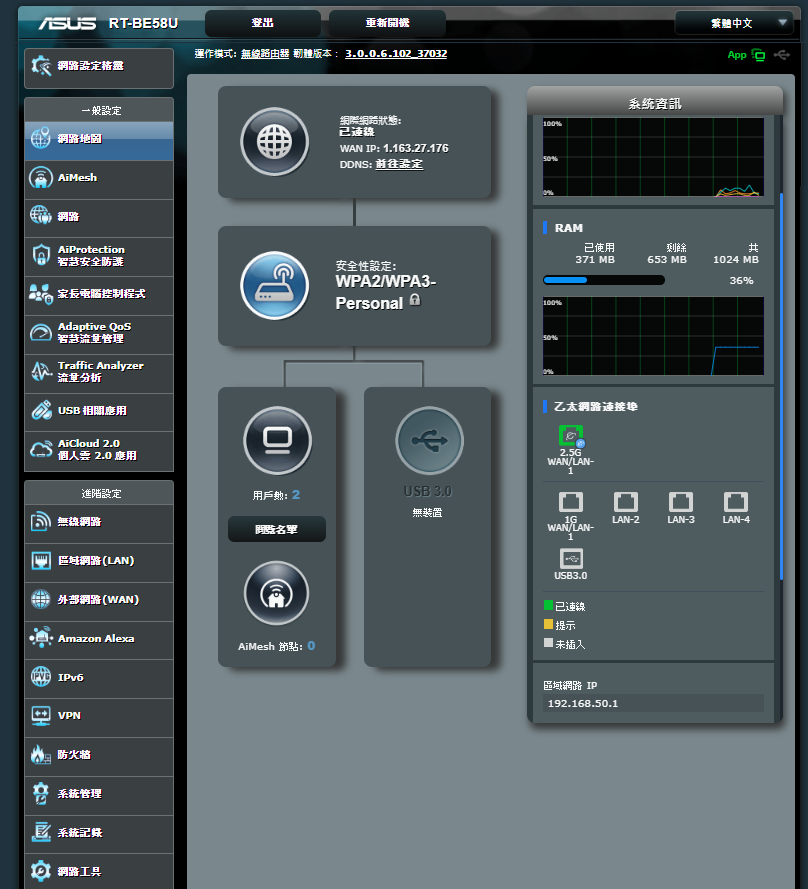This screenshot has width=808, height=889.
Task: Open the AiMesh sidebar page
Action: pyautogui.click(x=99, y=179)
